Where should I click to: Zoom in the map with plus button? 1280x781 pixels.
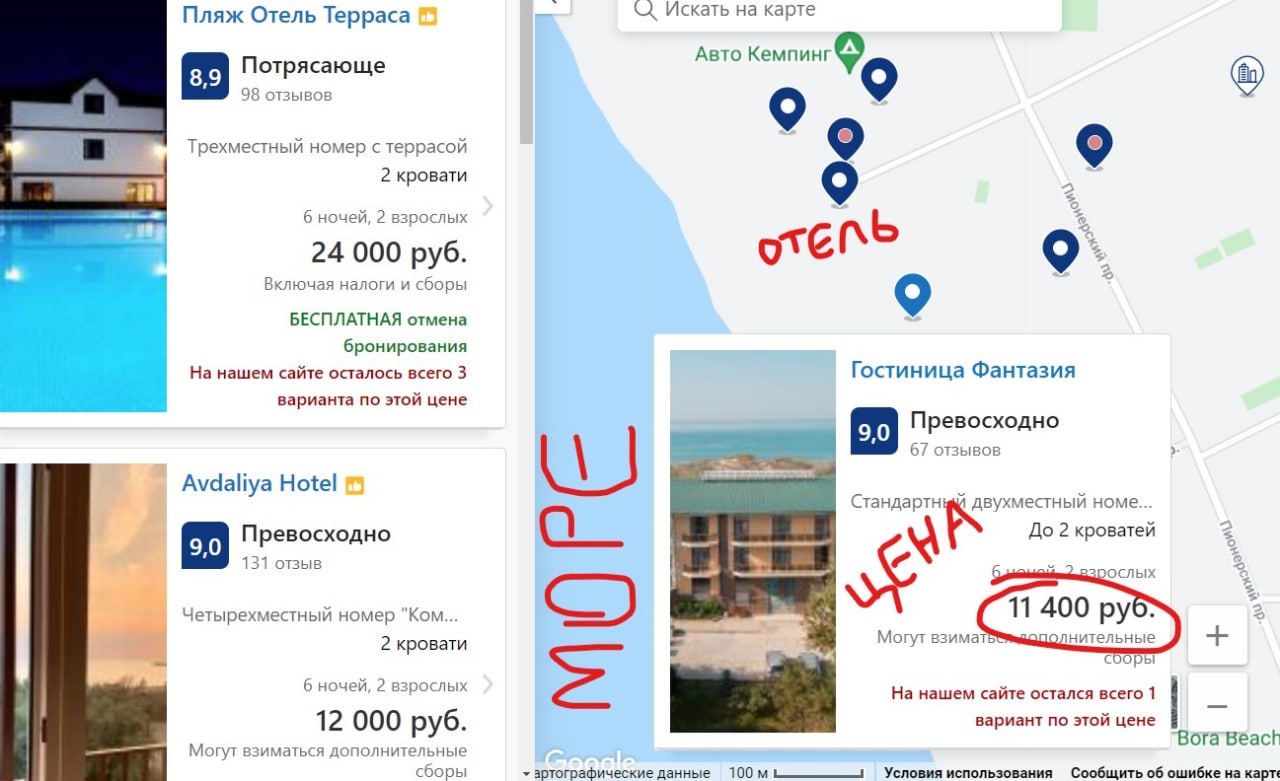1217,635
